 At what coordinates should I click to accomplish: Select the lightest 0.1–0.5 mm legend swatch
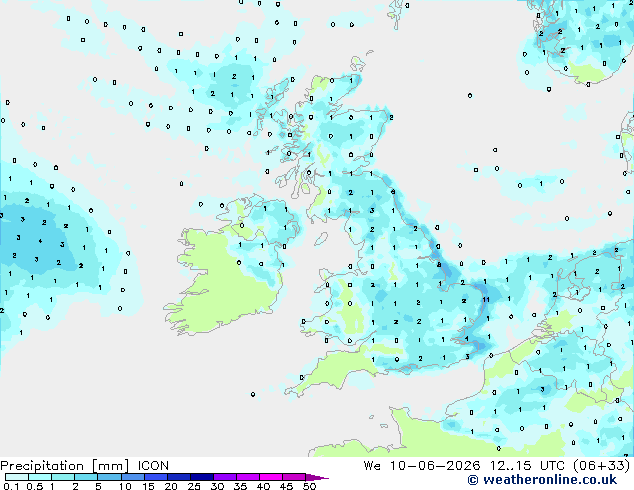(17, 477)
